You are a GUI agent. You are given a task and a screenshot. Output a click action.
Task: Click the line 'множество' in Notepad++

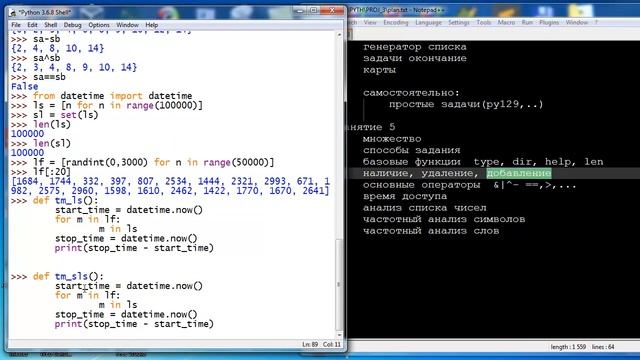tap(392, 139)
